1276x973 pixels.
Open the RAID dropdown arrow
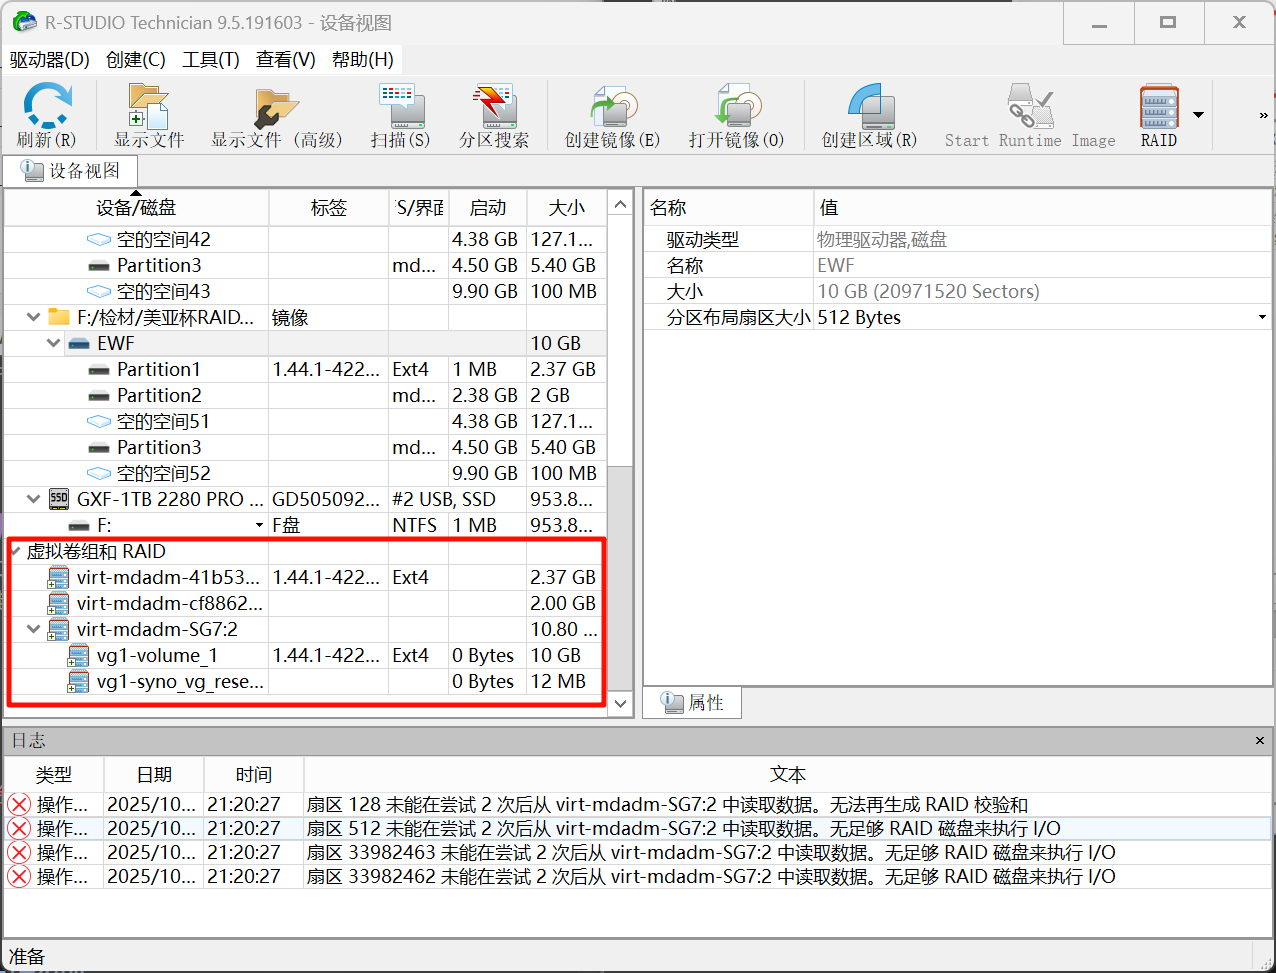pos(1198,115)
